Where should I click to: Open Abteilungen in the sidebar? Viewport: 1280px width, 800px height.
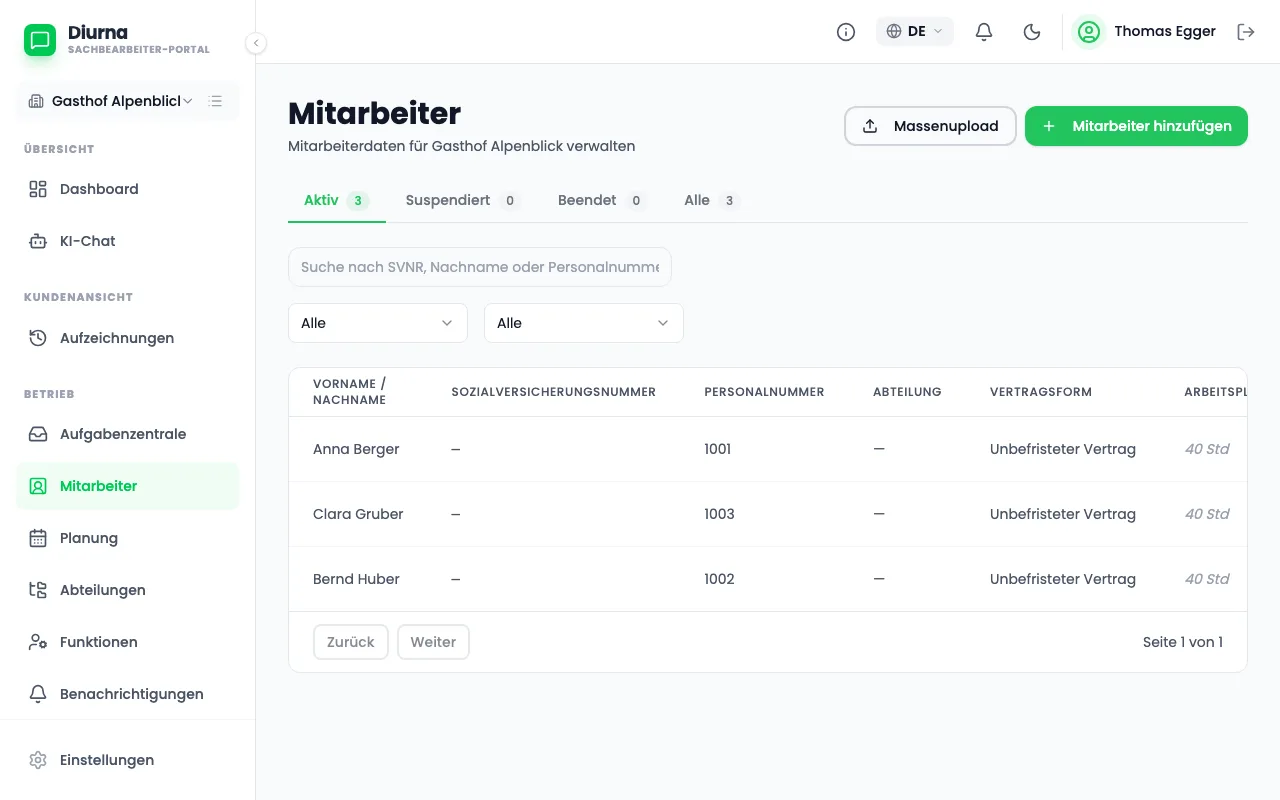tap(128, 590)
